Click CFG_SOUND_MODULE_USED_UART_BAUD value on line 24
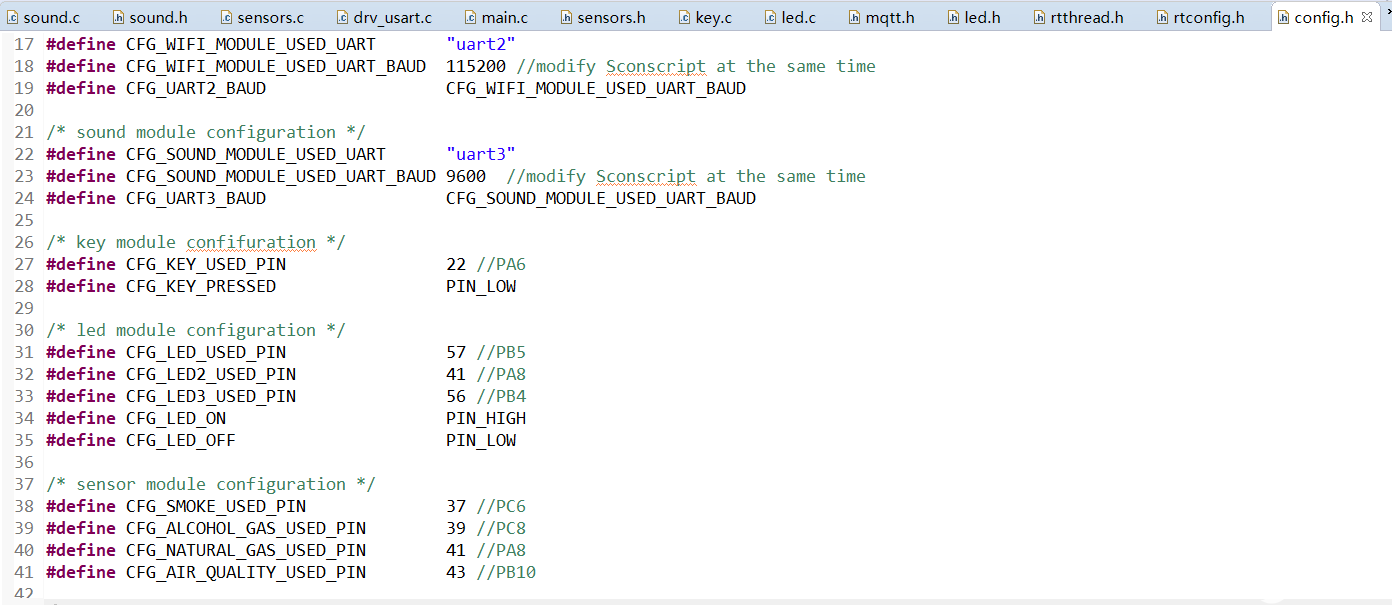This screenshot has height=605, width=1392. point(601,198)
